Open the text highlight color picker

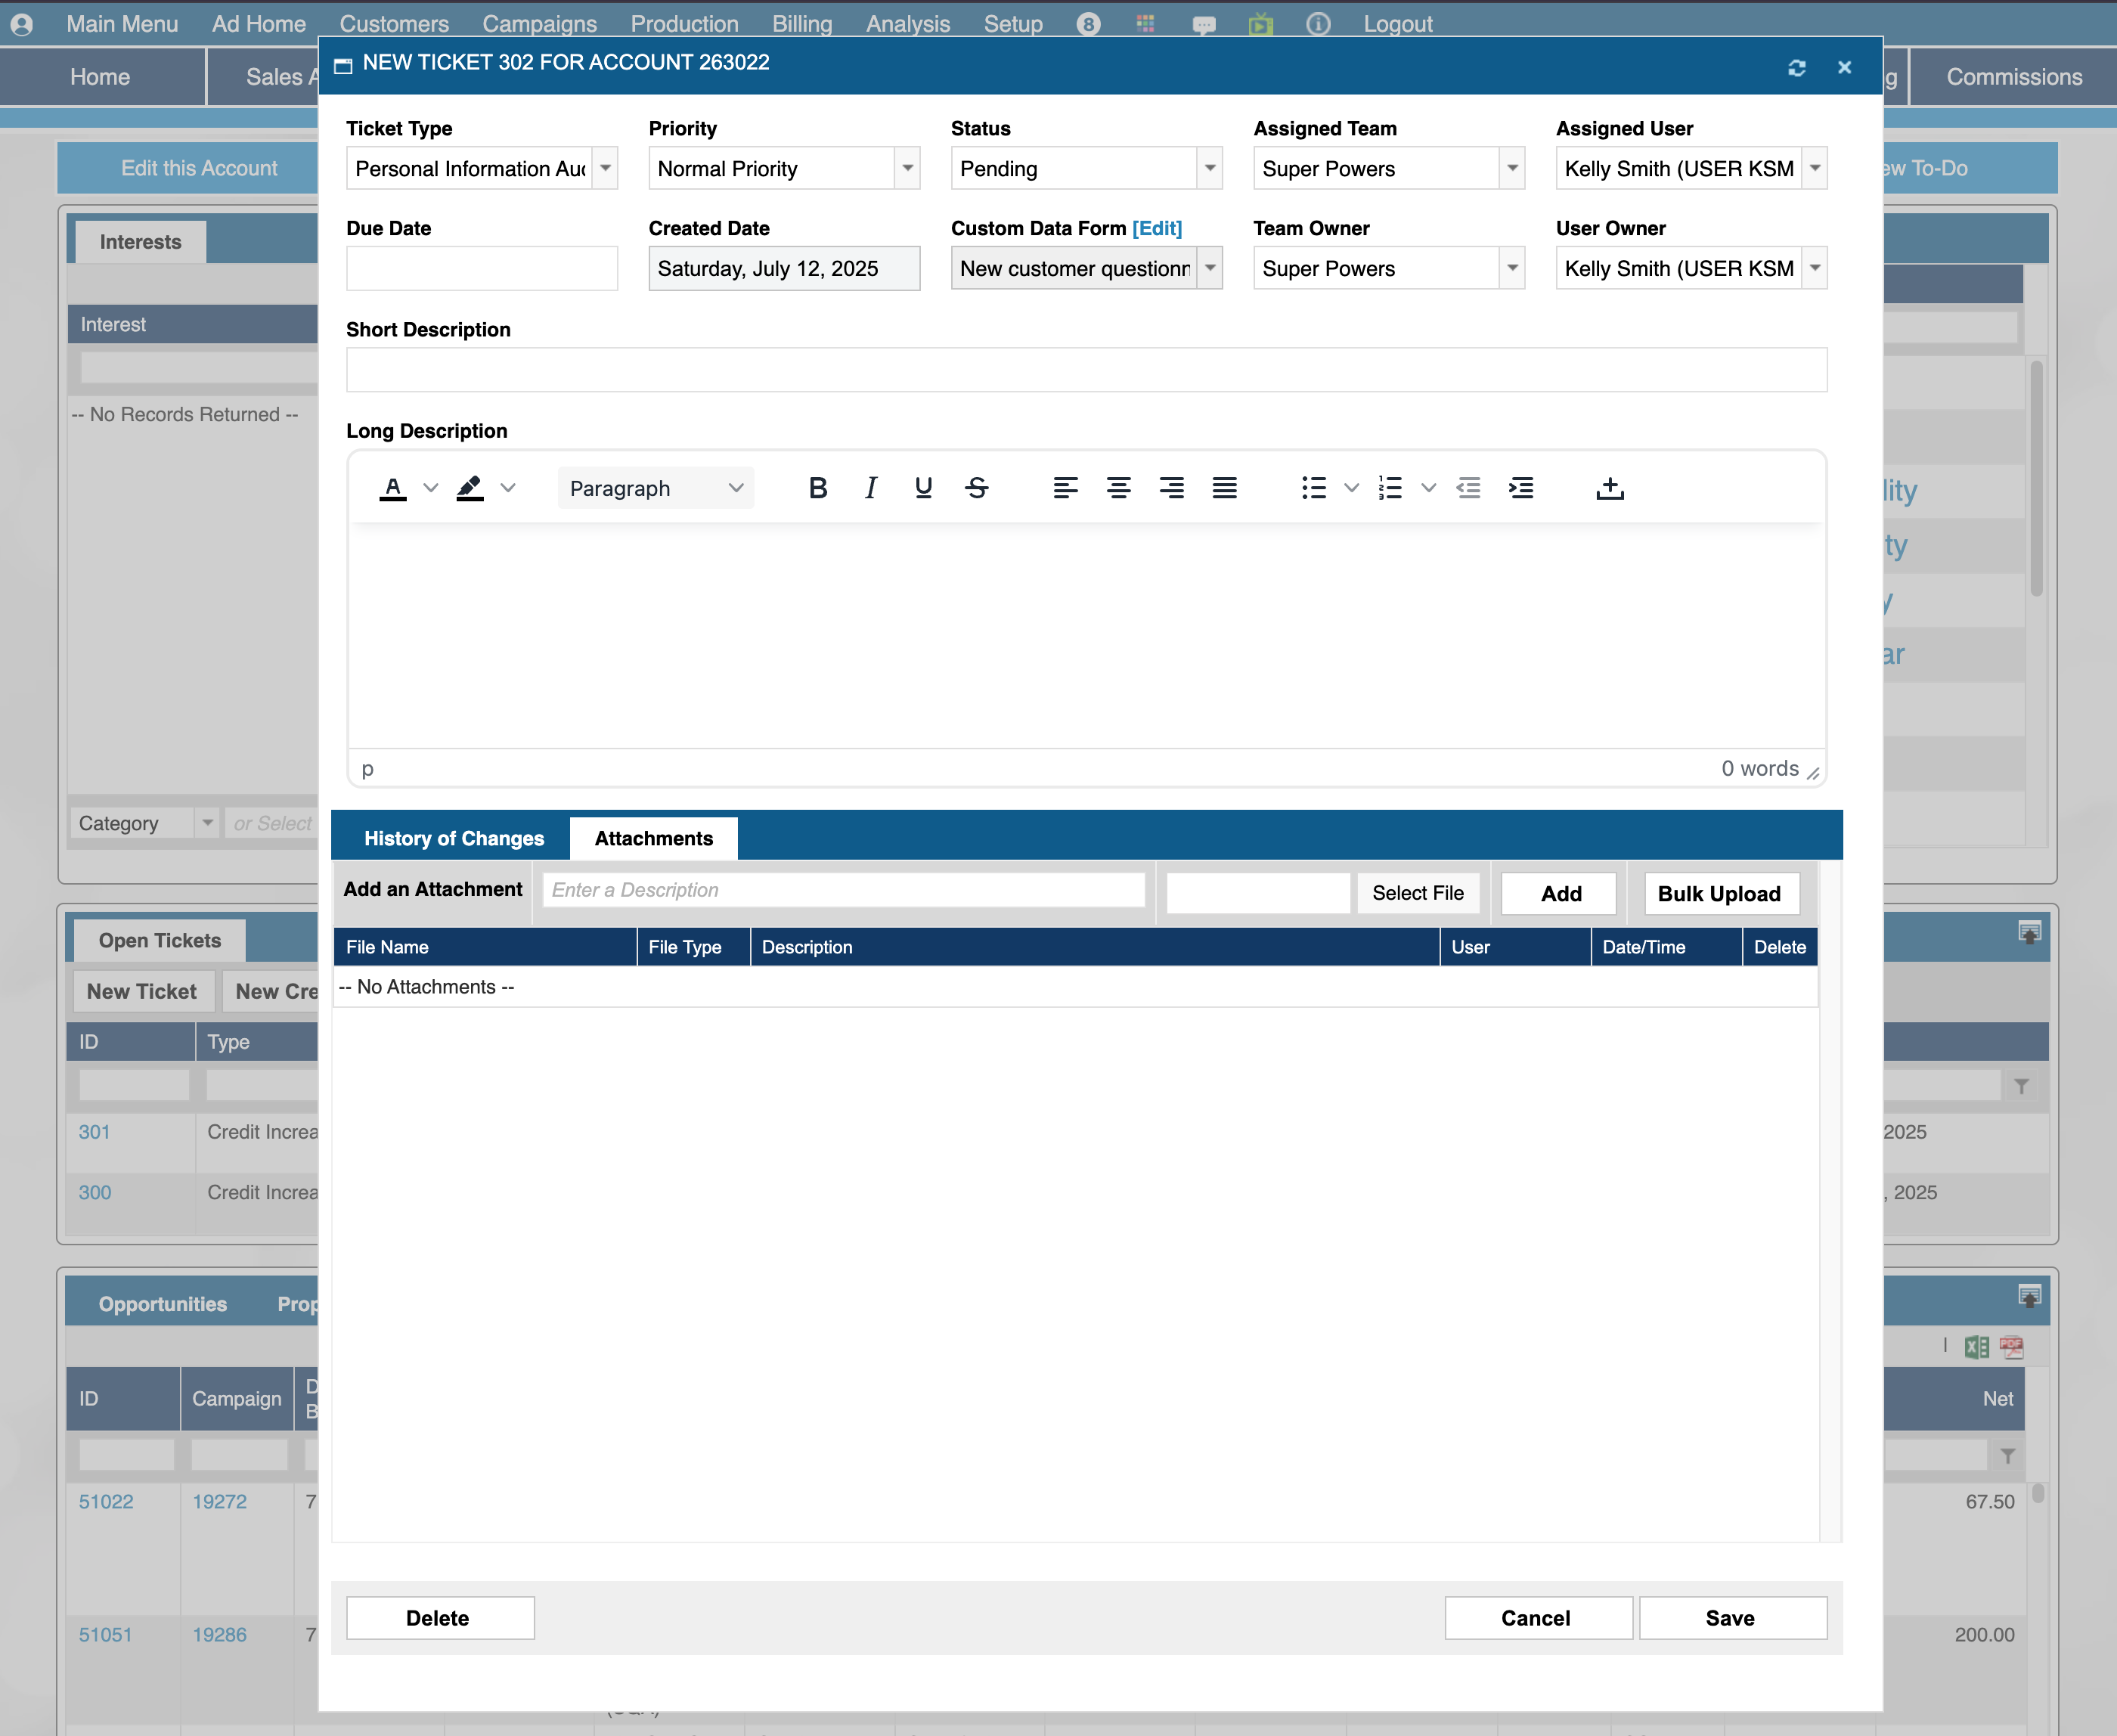click(x=508, y=488)
